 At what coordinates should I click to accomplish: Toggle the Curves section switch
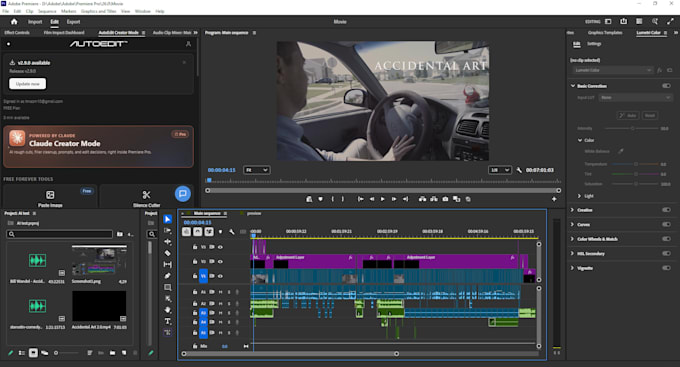click(x=666, y=224)
